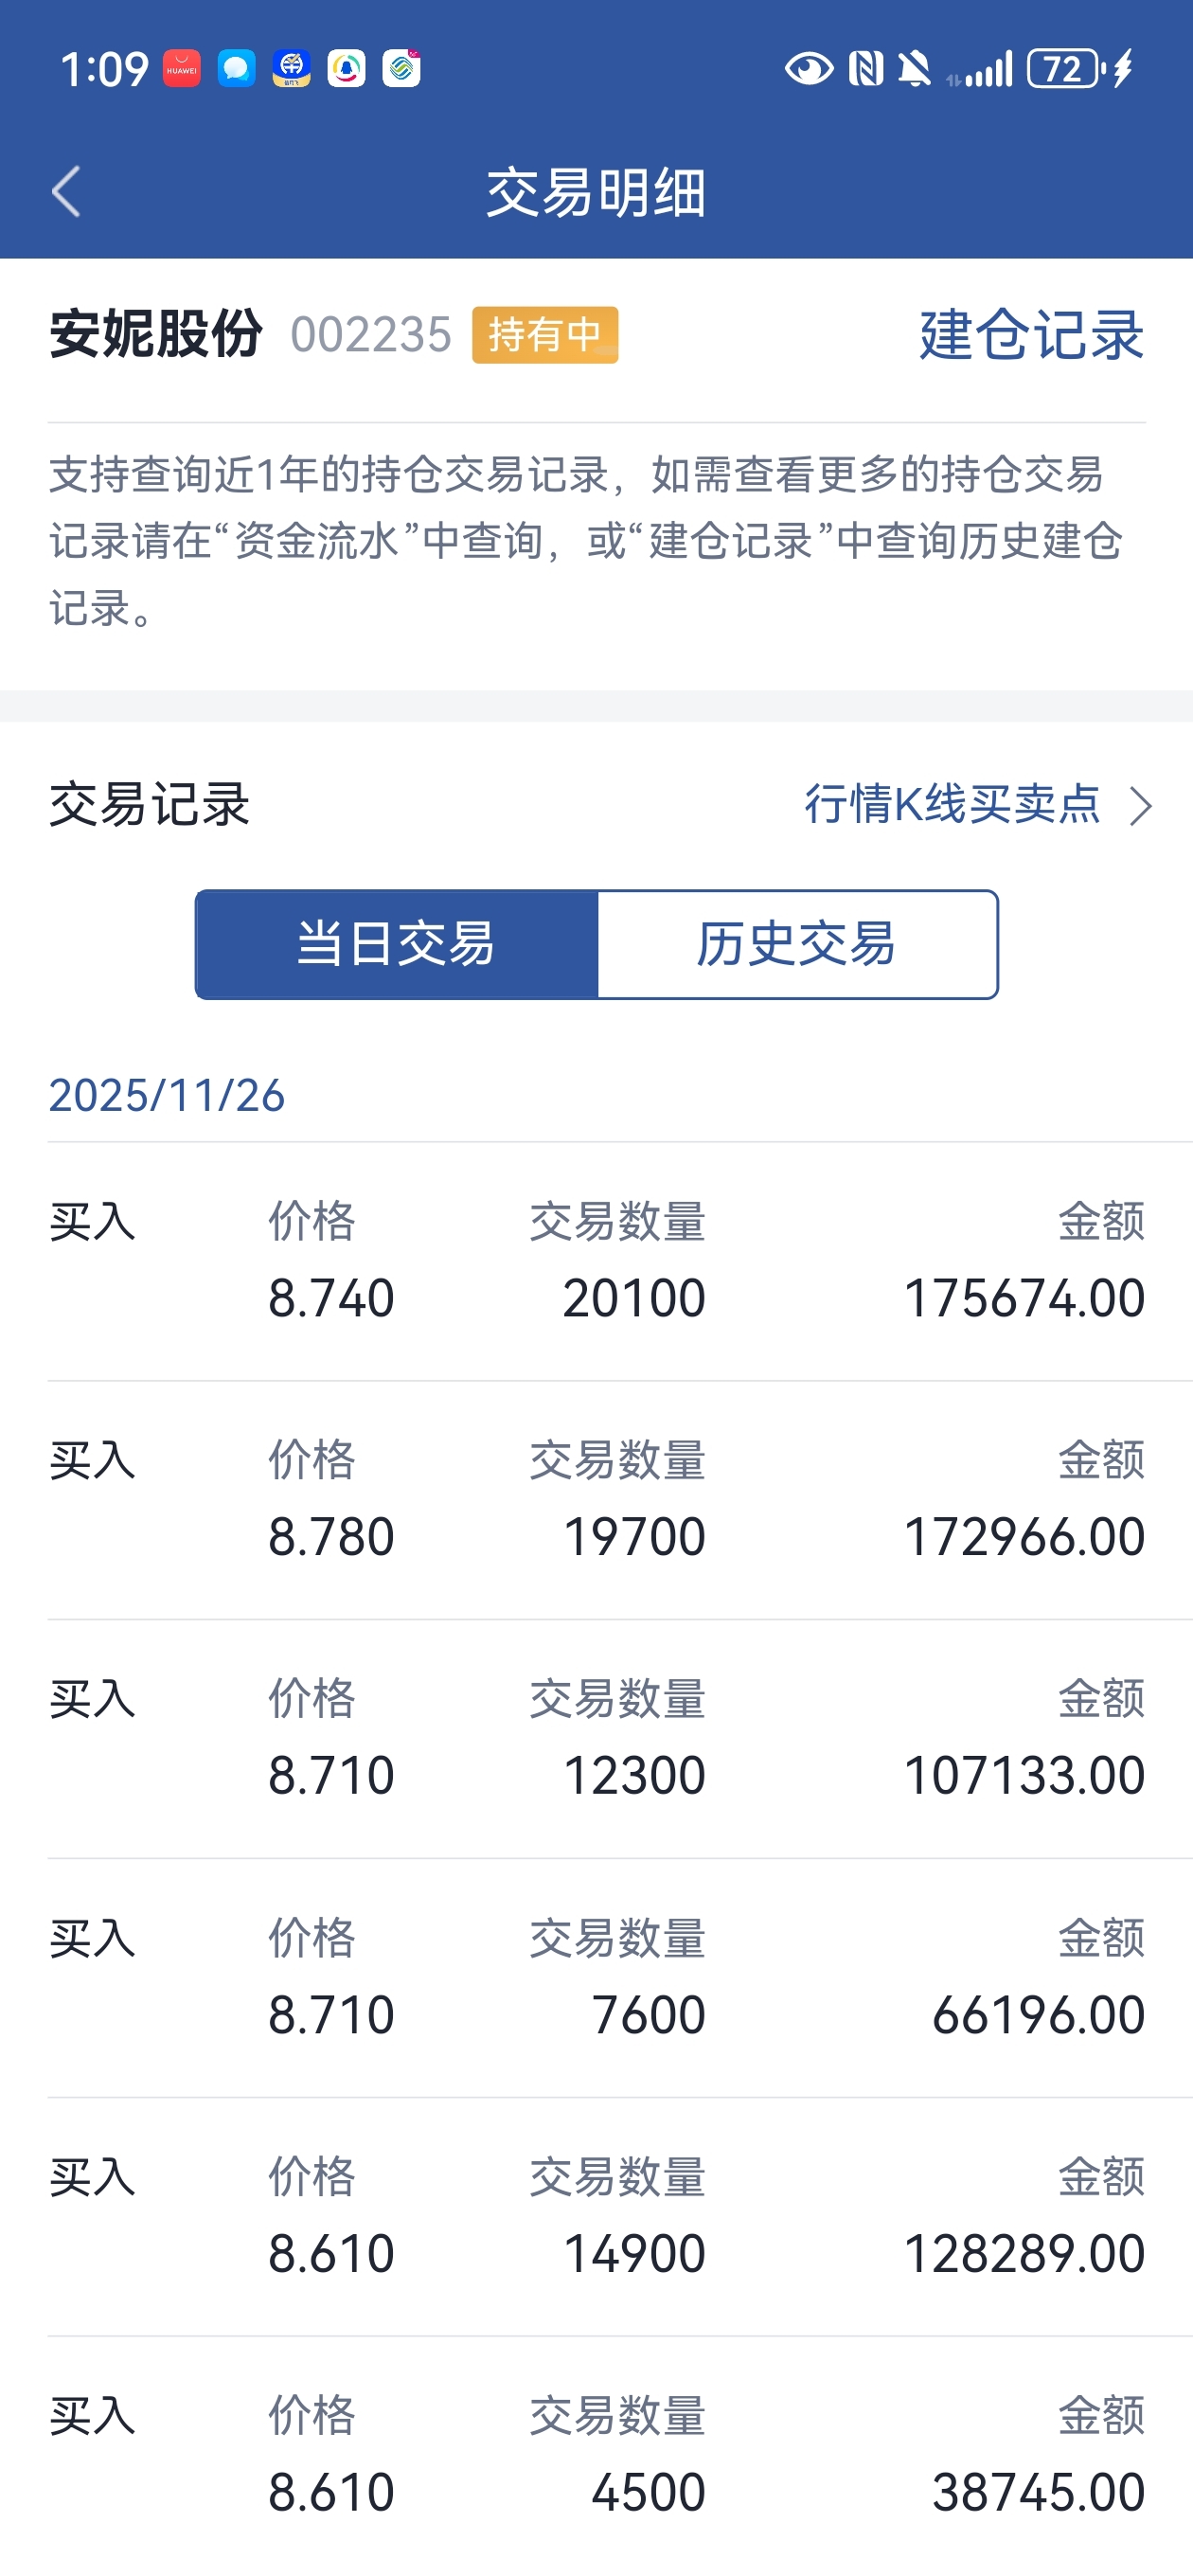Tap the back arrow in header
This screenshot has width=1193, height=2576.
[66, 191]
